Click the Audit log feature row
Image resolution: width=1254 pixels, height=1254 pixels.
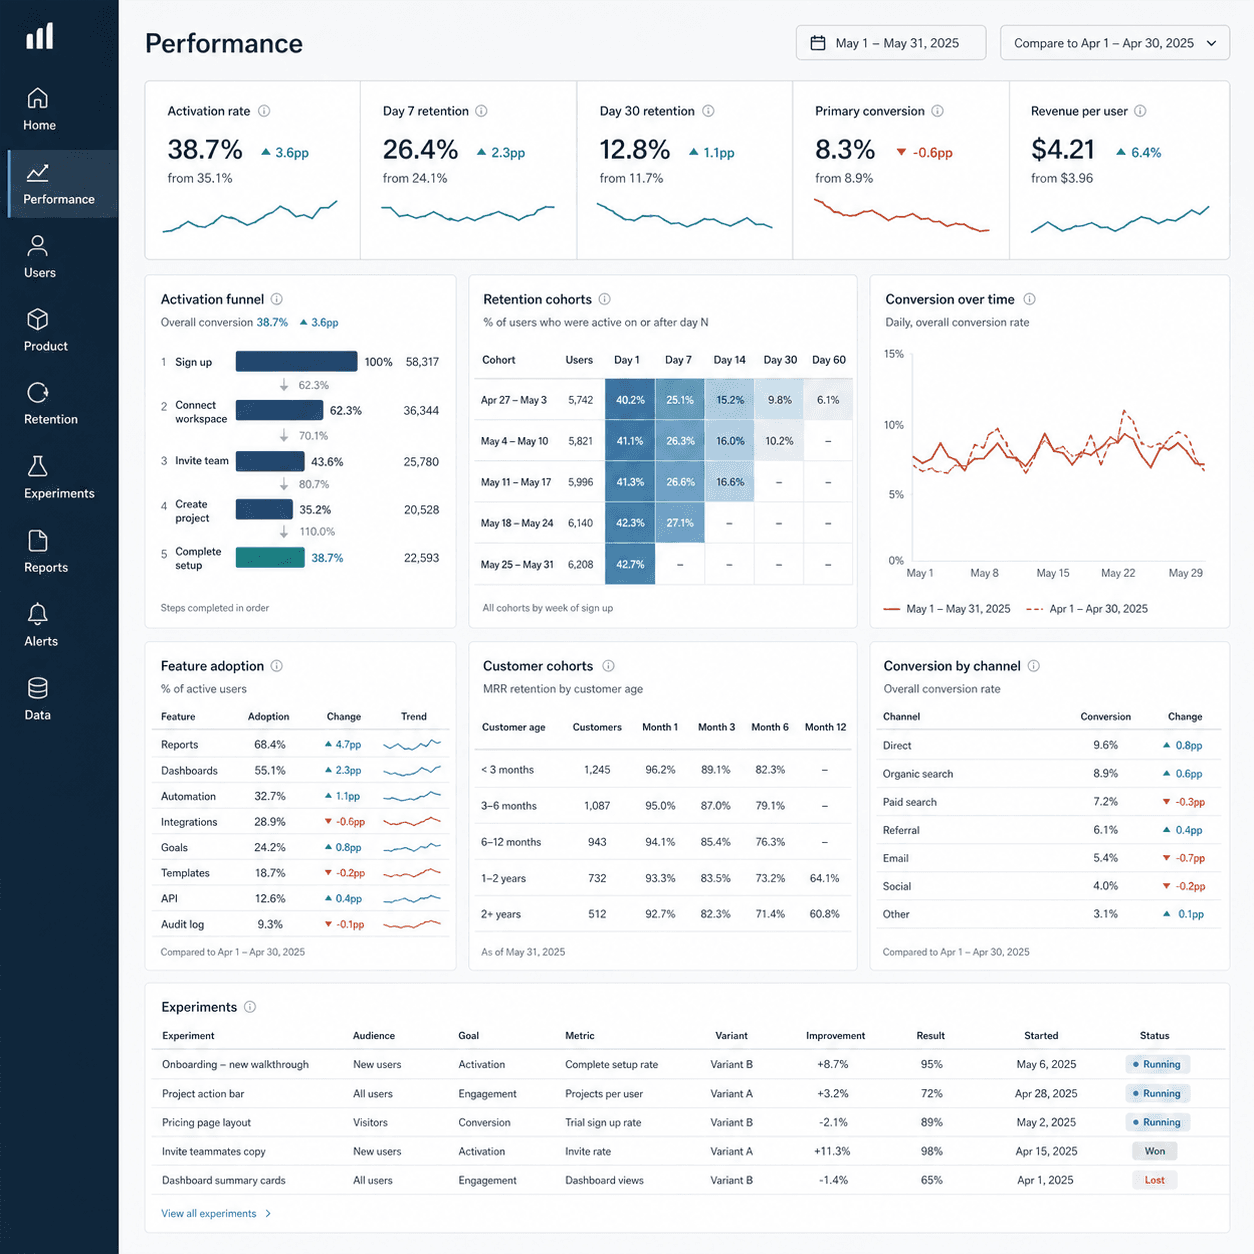coord(300,924)
